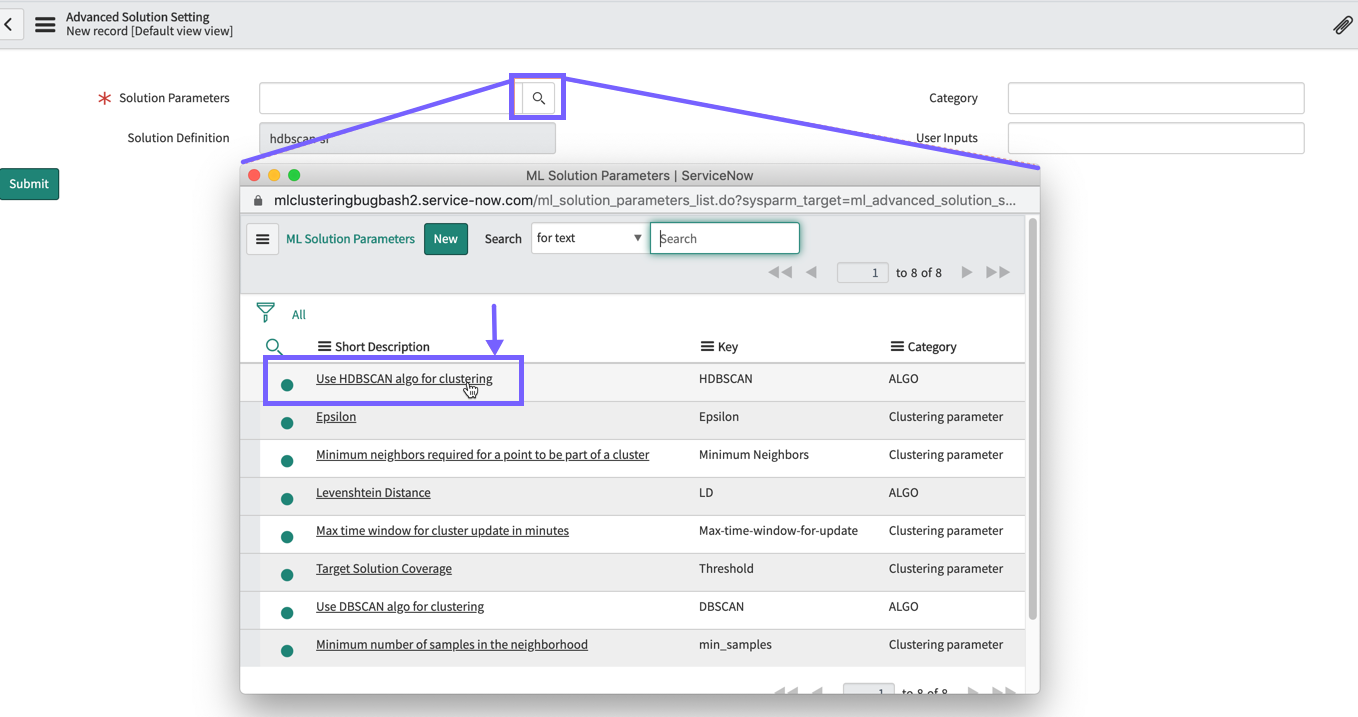Click into the Solution Parameters input field
Viewport: 1358px width, 717px height.
click(388, 98)
